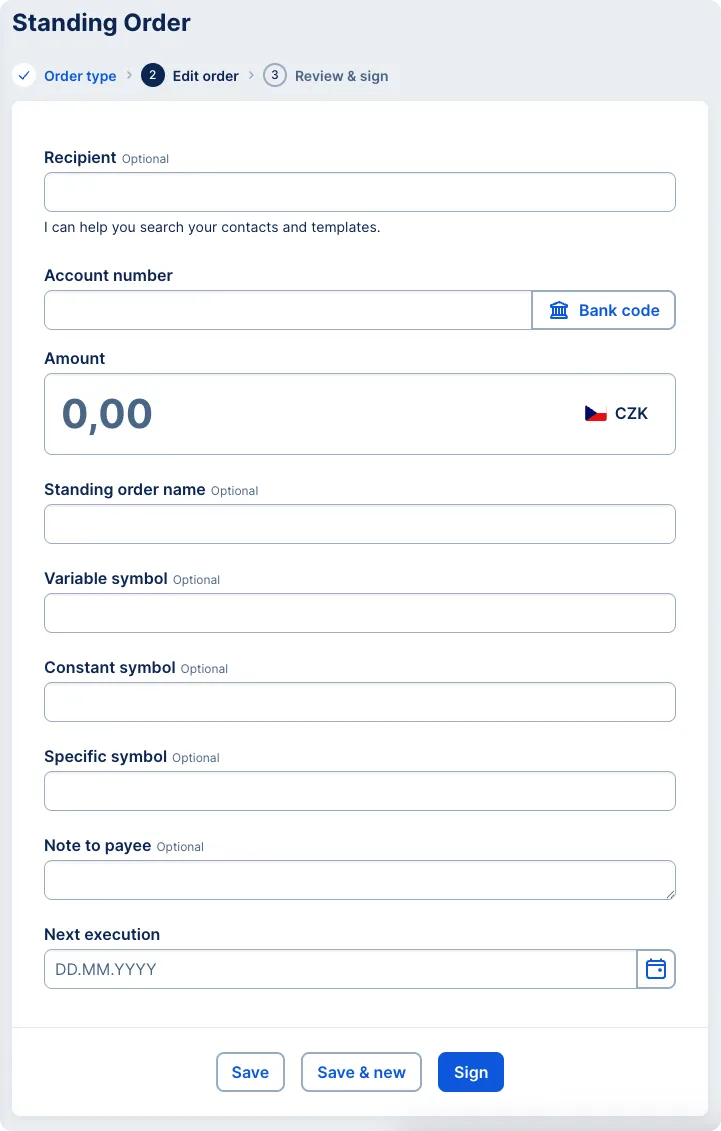The image size is (721, 1131).
Task: Click the step 3 circle for Review & sign
Action: pos(274,75)
